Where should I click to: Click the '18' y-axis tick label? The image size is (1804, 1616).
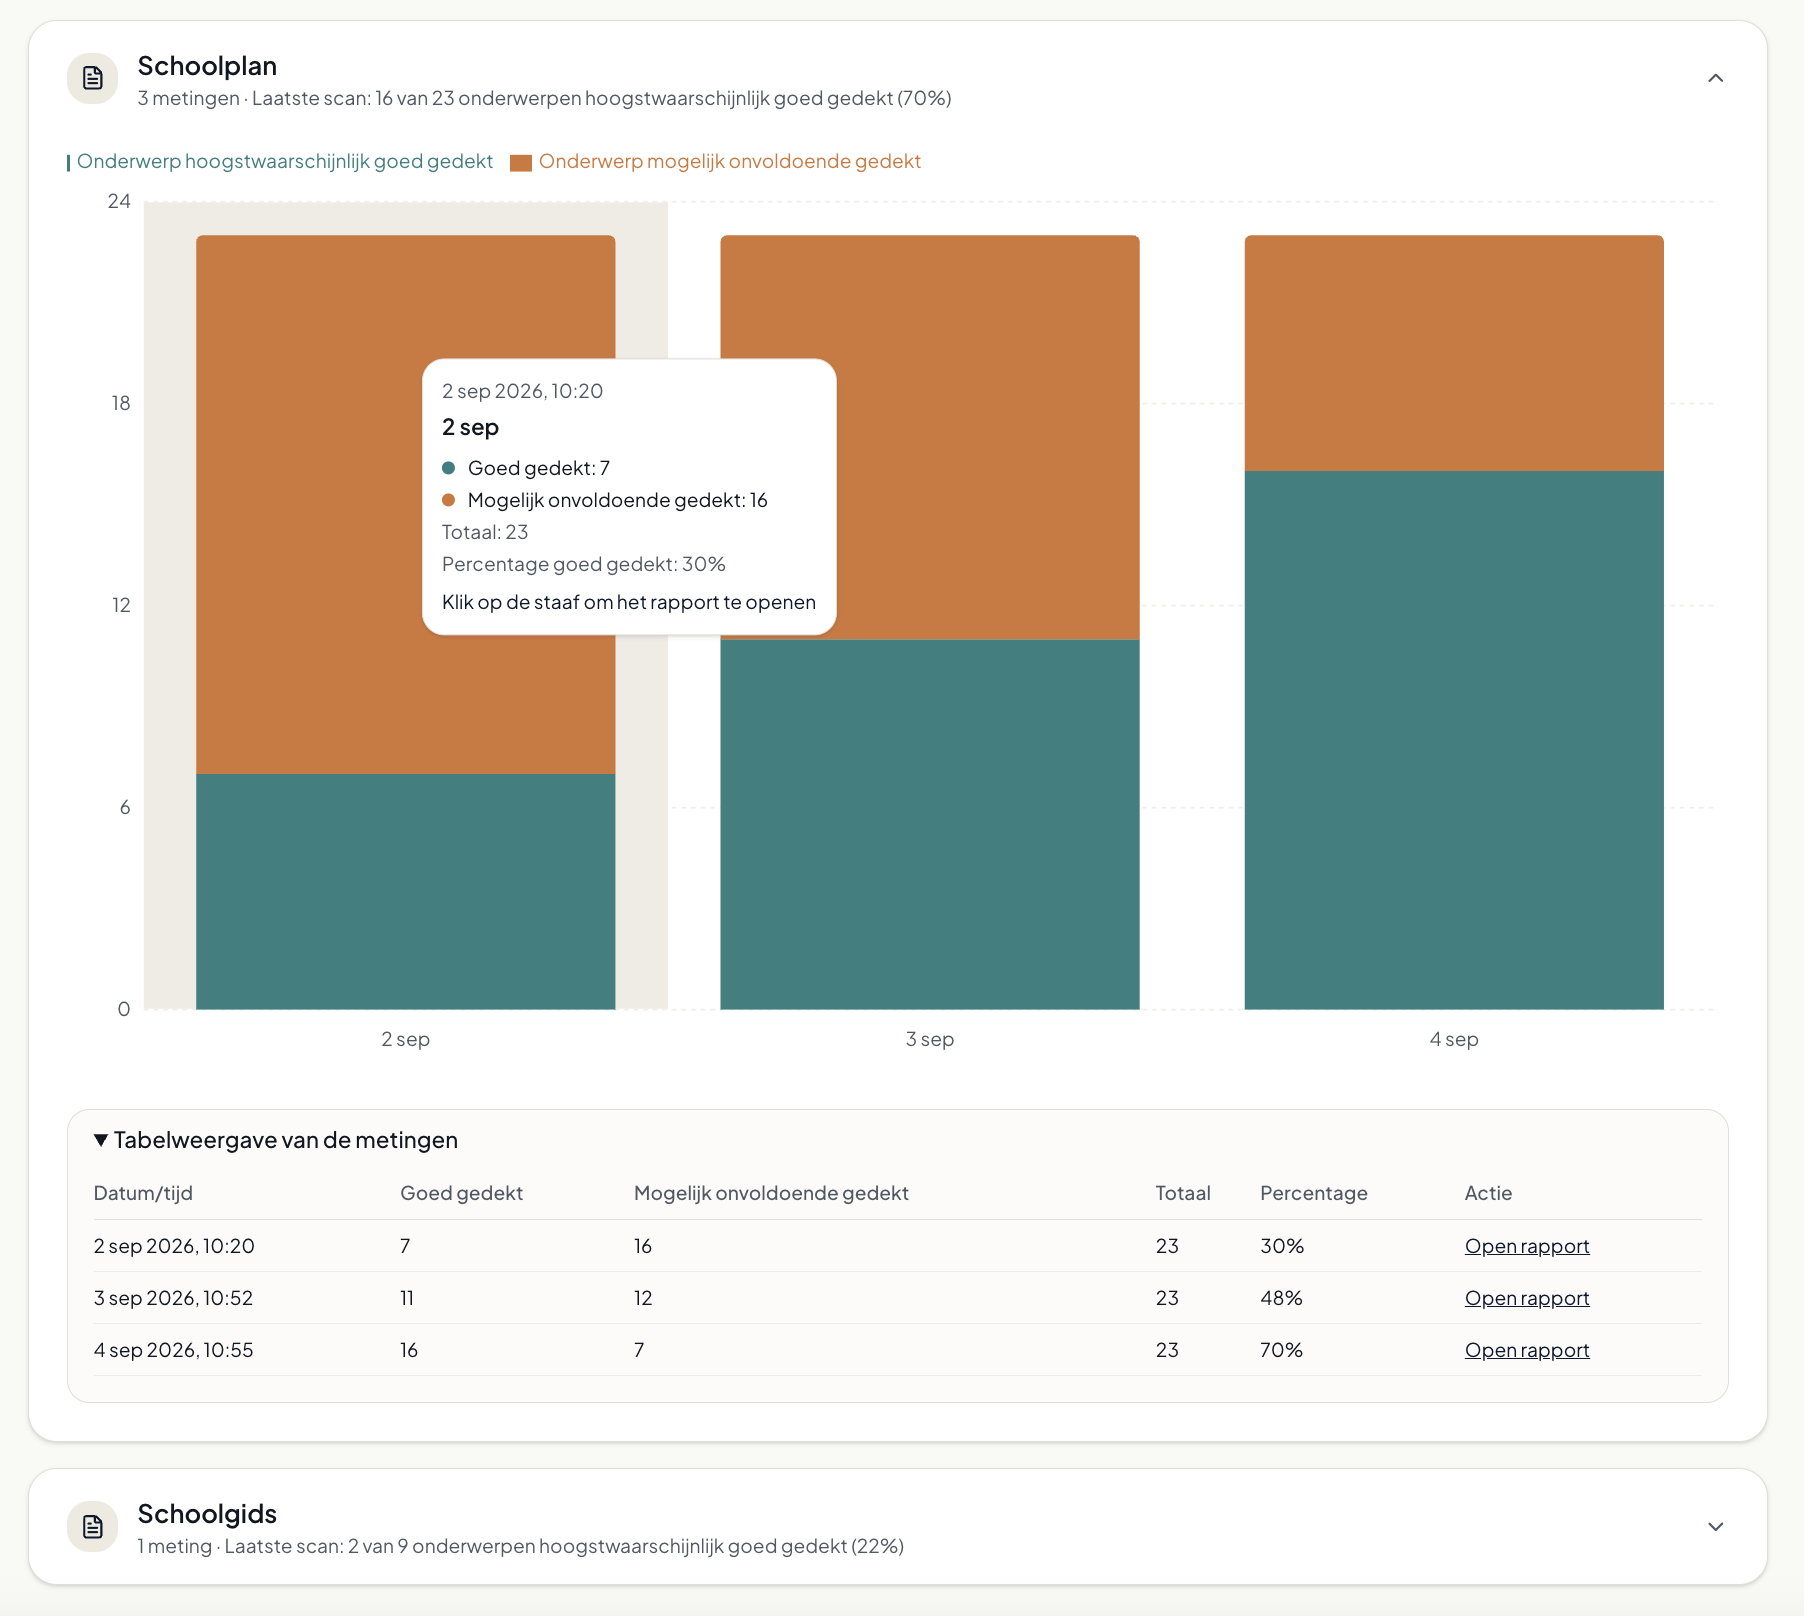[x=121, y=403]
